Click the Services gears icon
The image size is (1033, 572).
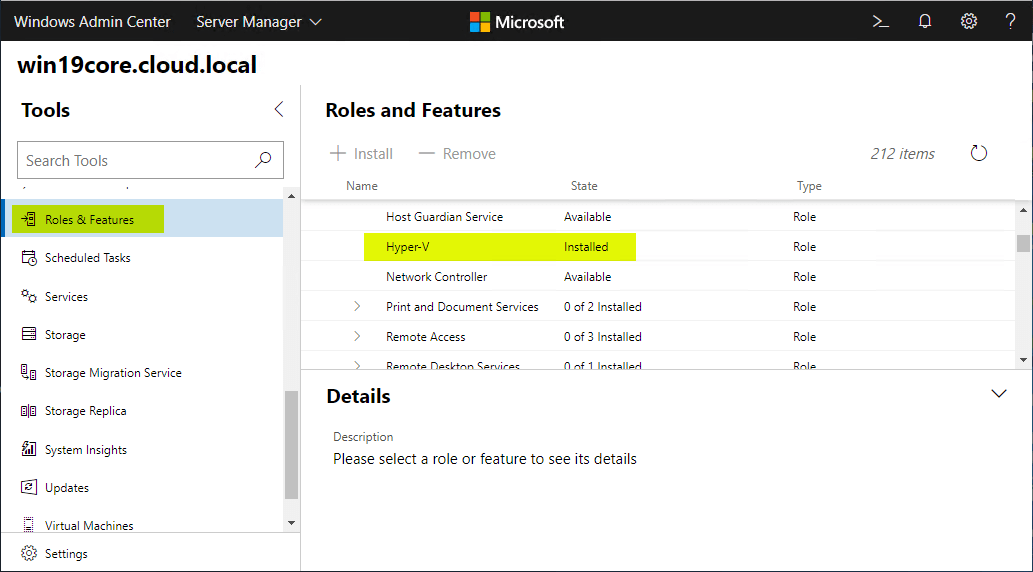(x=29, y=297)
